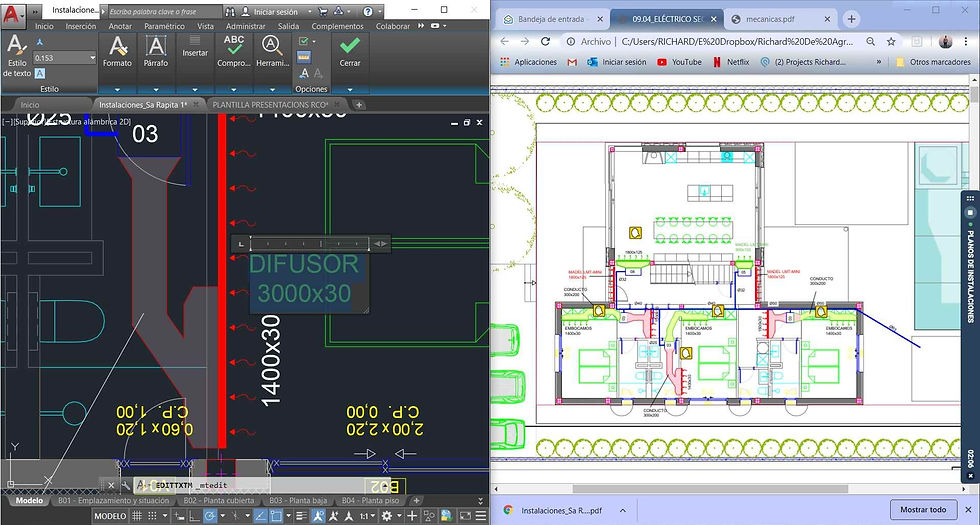Click the status bar customization menu icon

point(481,516)
